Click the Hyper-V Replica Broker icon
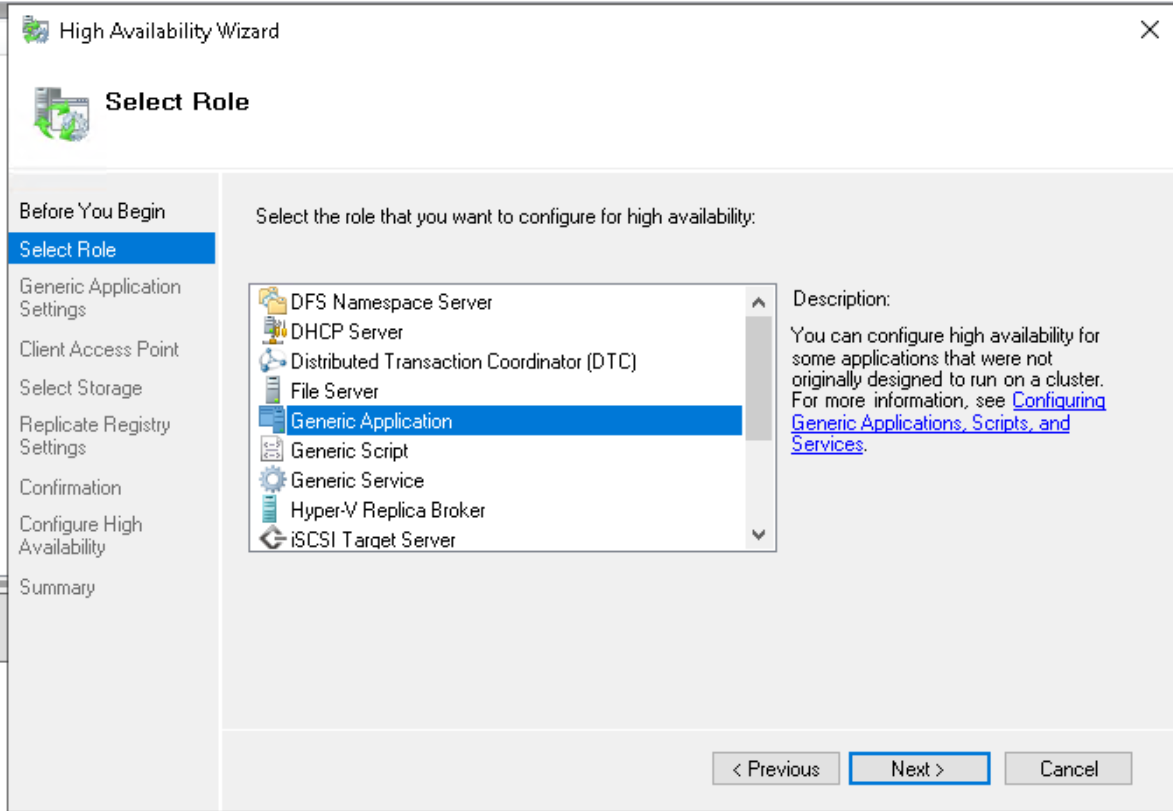 272,510
